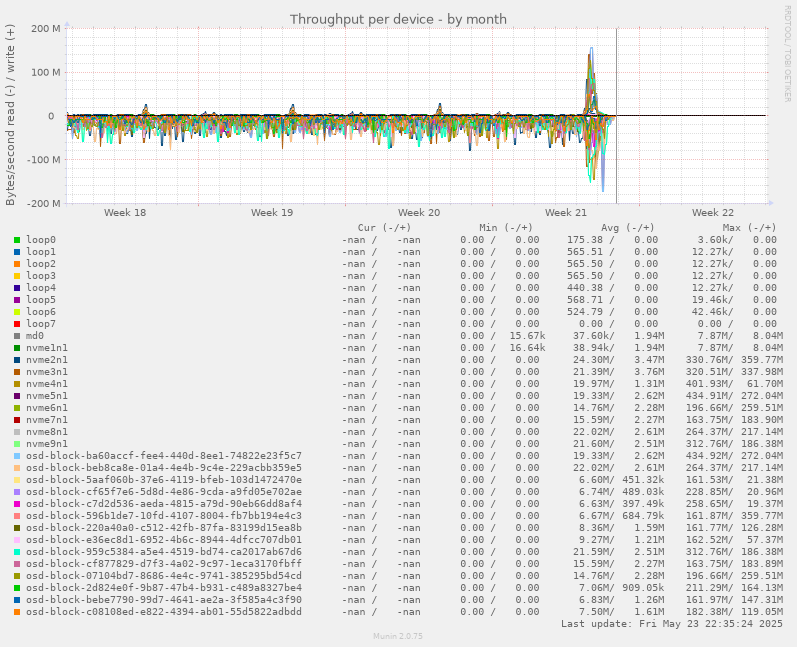The image size is (797, 647).
Task: Click the nvme2n1 device label
Action: (x=47, y=360)
